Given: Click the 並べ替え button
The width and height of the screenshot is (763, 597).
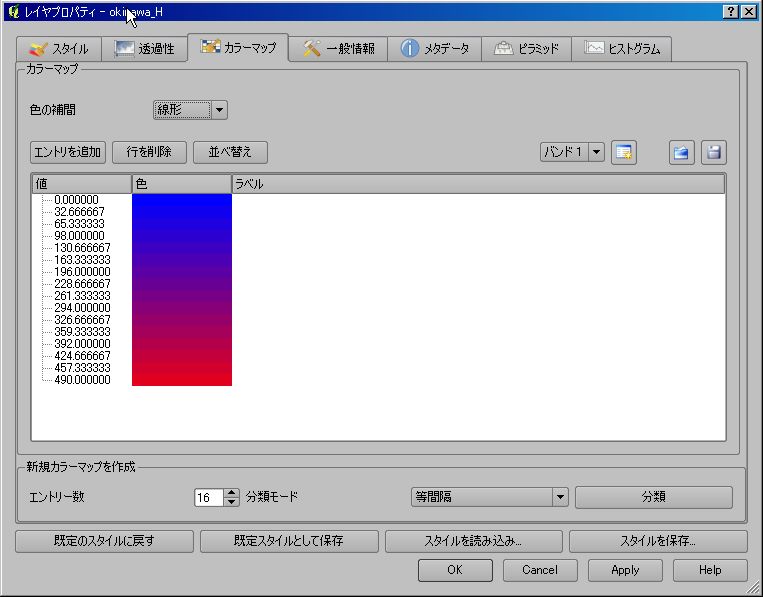Looking at the screenshot, I should point(230,152).
